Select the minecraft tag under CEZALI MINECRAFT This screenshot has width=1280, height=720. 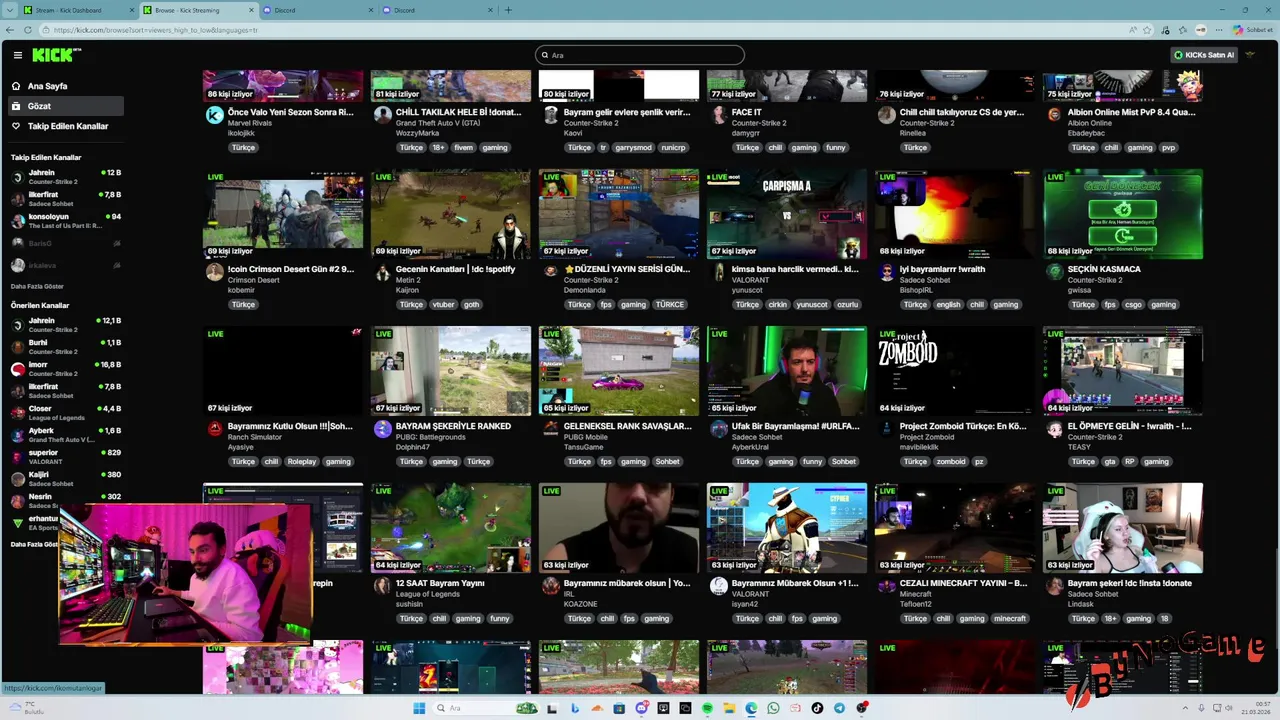tap(1010, 619)
